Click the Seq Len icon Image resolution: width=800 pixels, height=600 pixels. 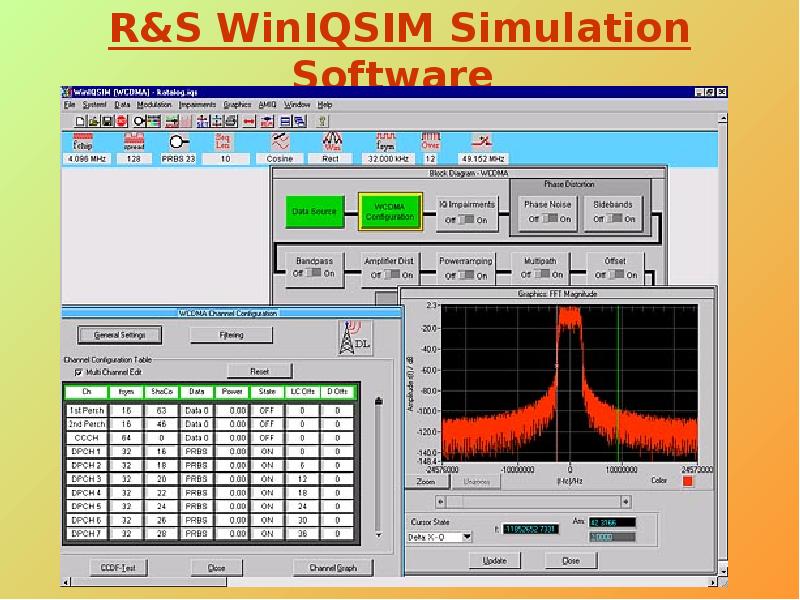coord(223,141)
